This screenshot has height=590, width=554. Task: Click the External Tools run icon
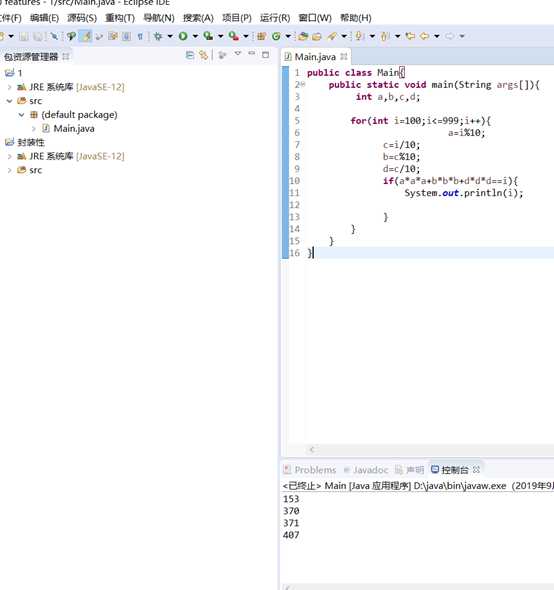tap(234, 36)
